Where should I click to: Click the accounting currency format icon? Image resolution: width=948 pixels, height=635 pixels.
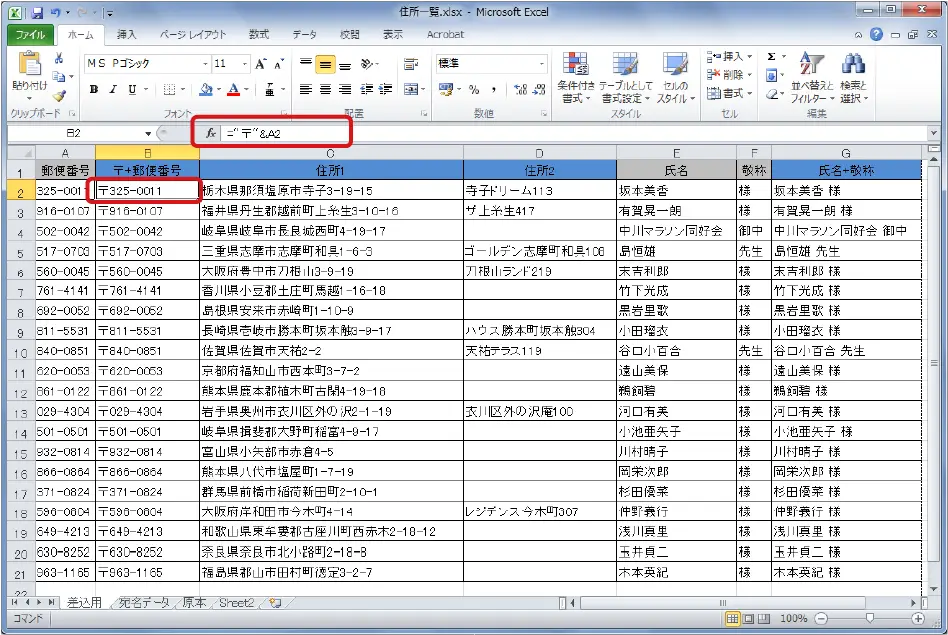446,90
